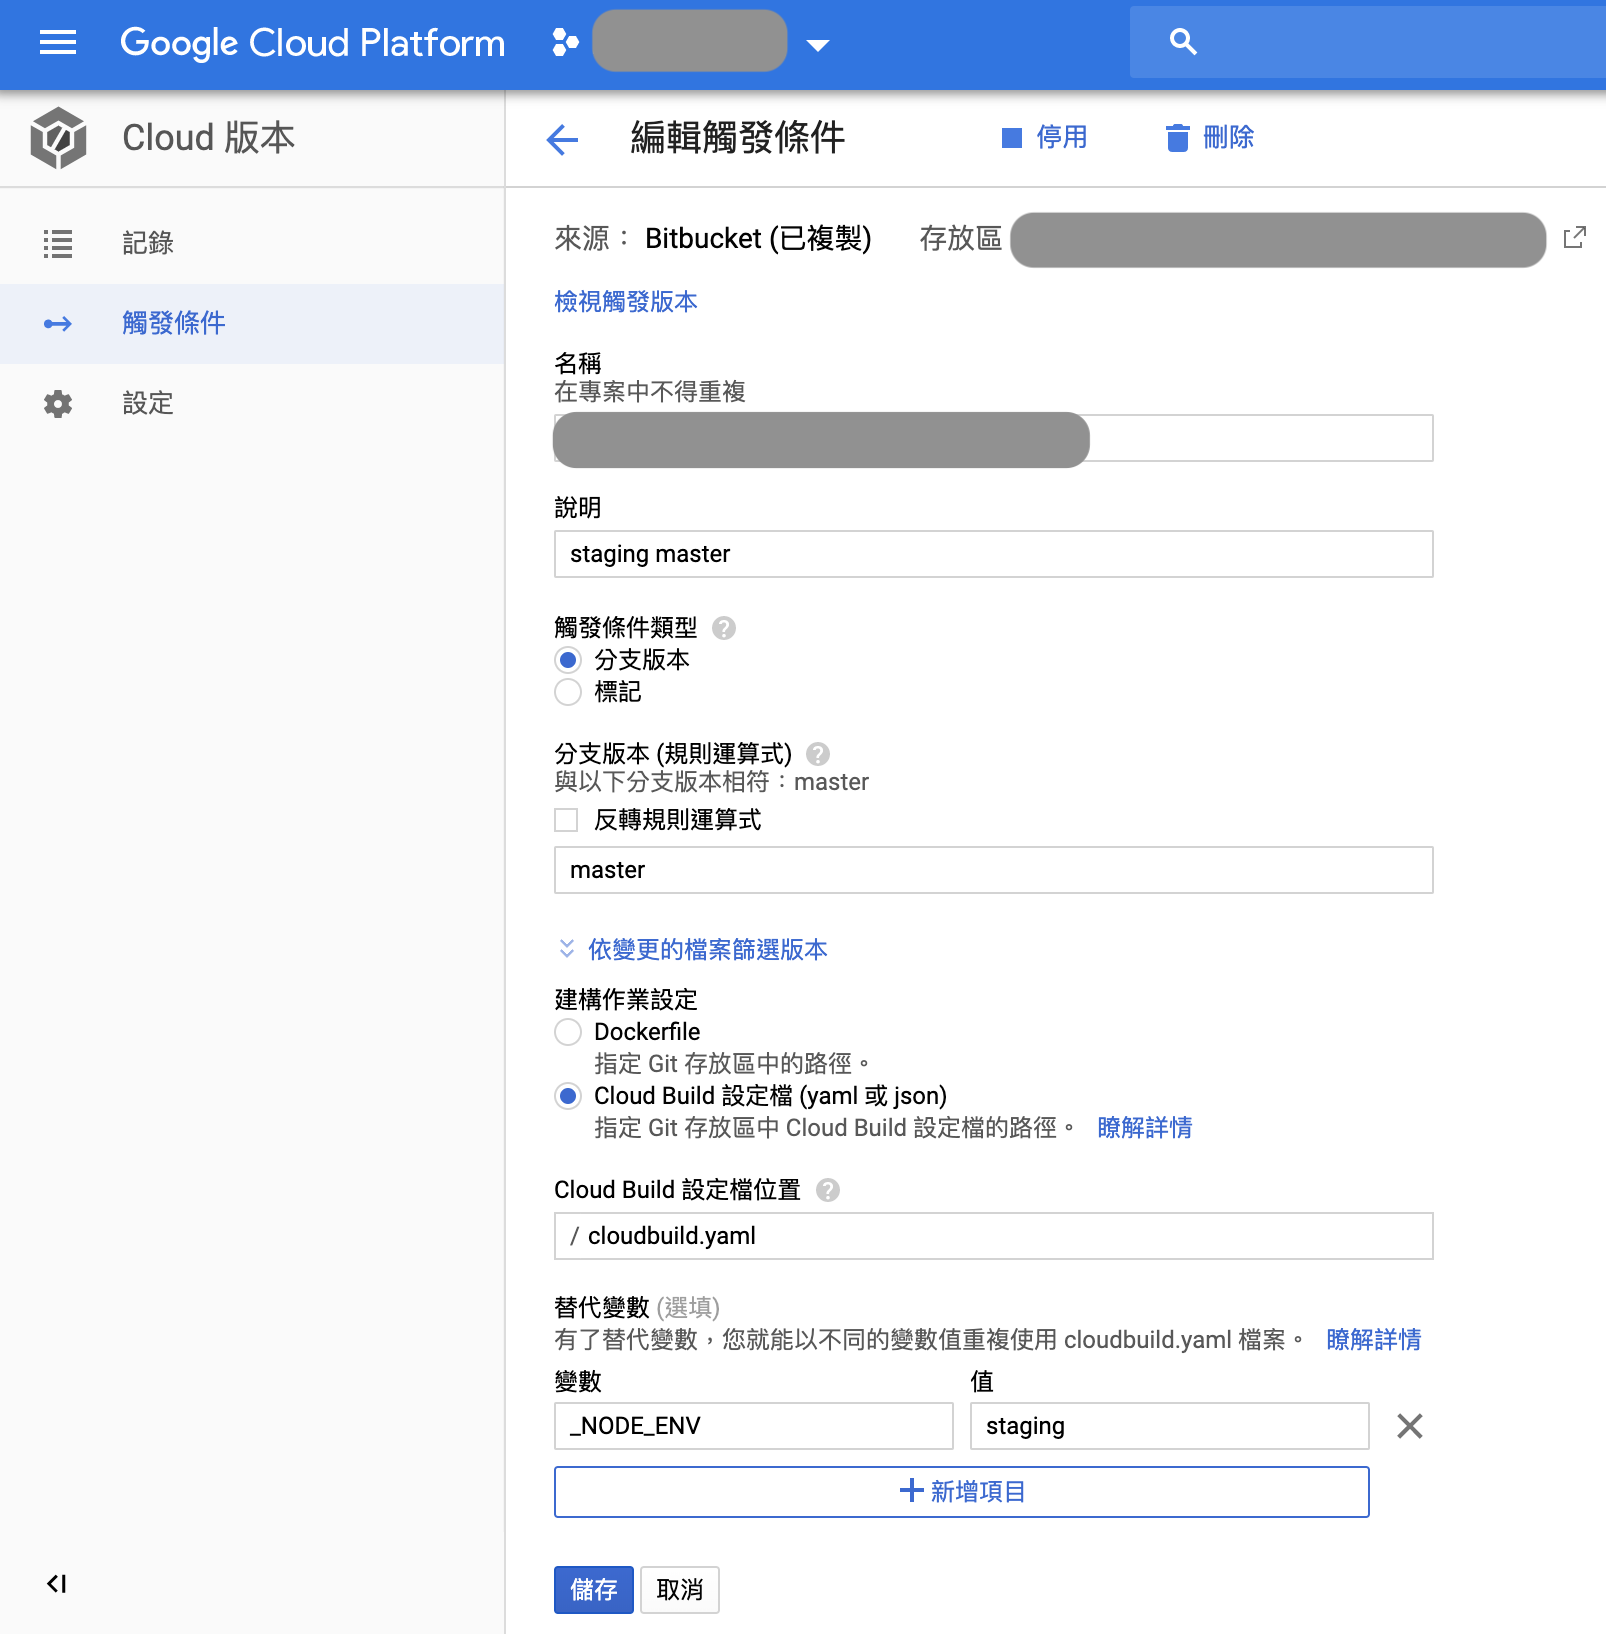Open the hamburger navigation menu
1606x1634 pixels.
pyautogui.click(x=58, y=42)
